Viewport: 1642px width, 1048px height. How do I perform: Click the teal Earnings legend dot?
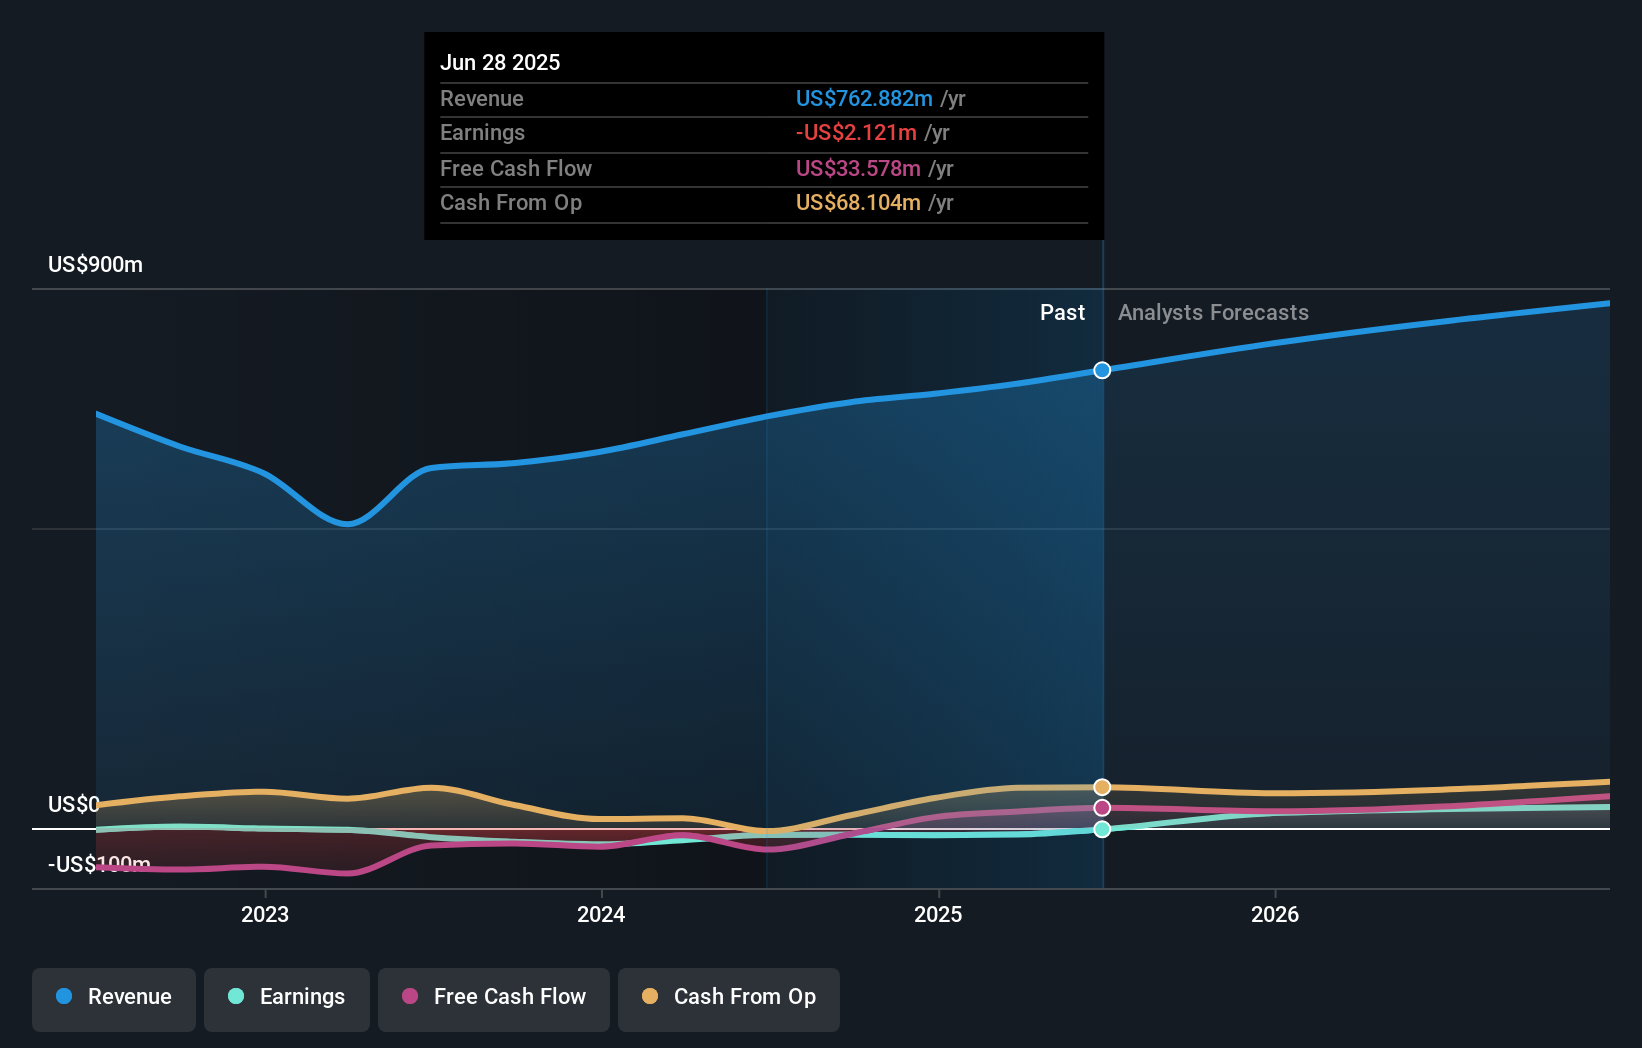pos(234,997)
